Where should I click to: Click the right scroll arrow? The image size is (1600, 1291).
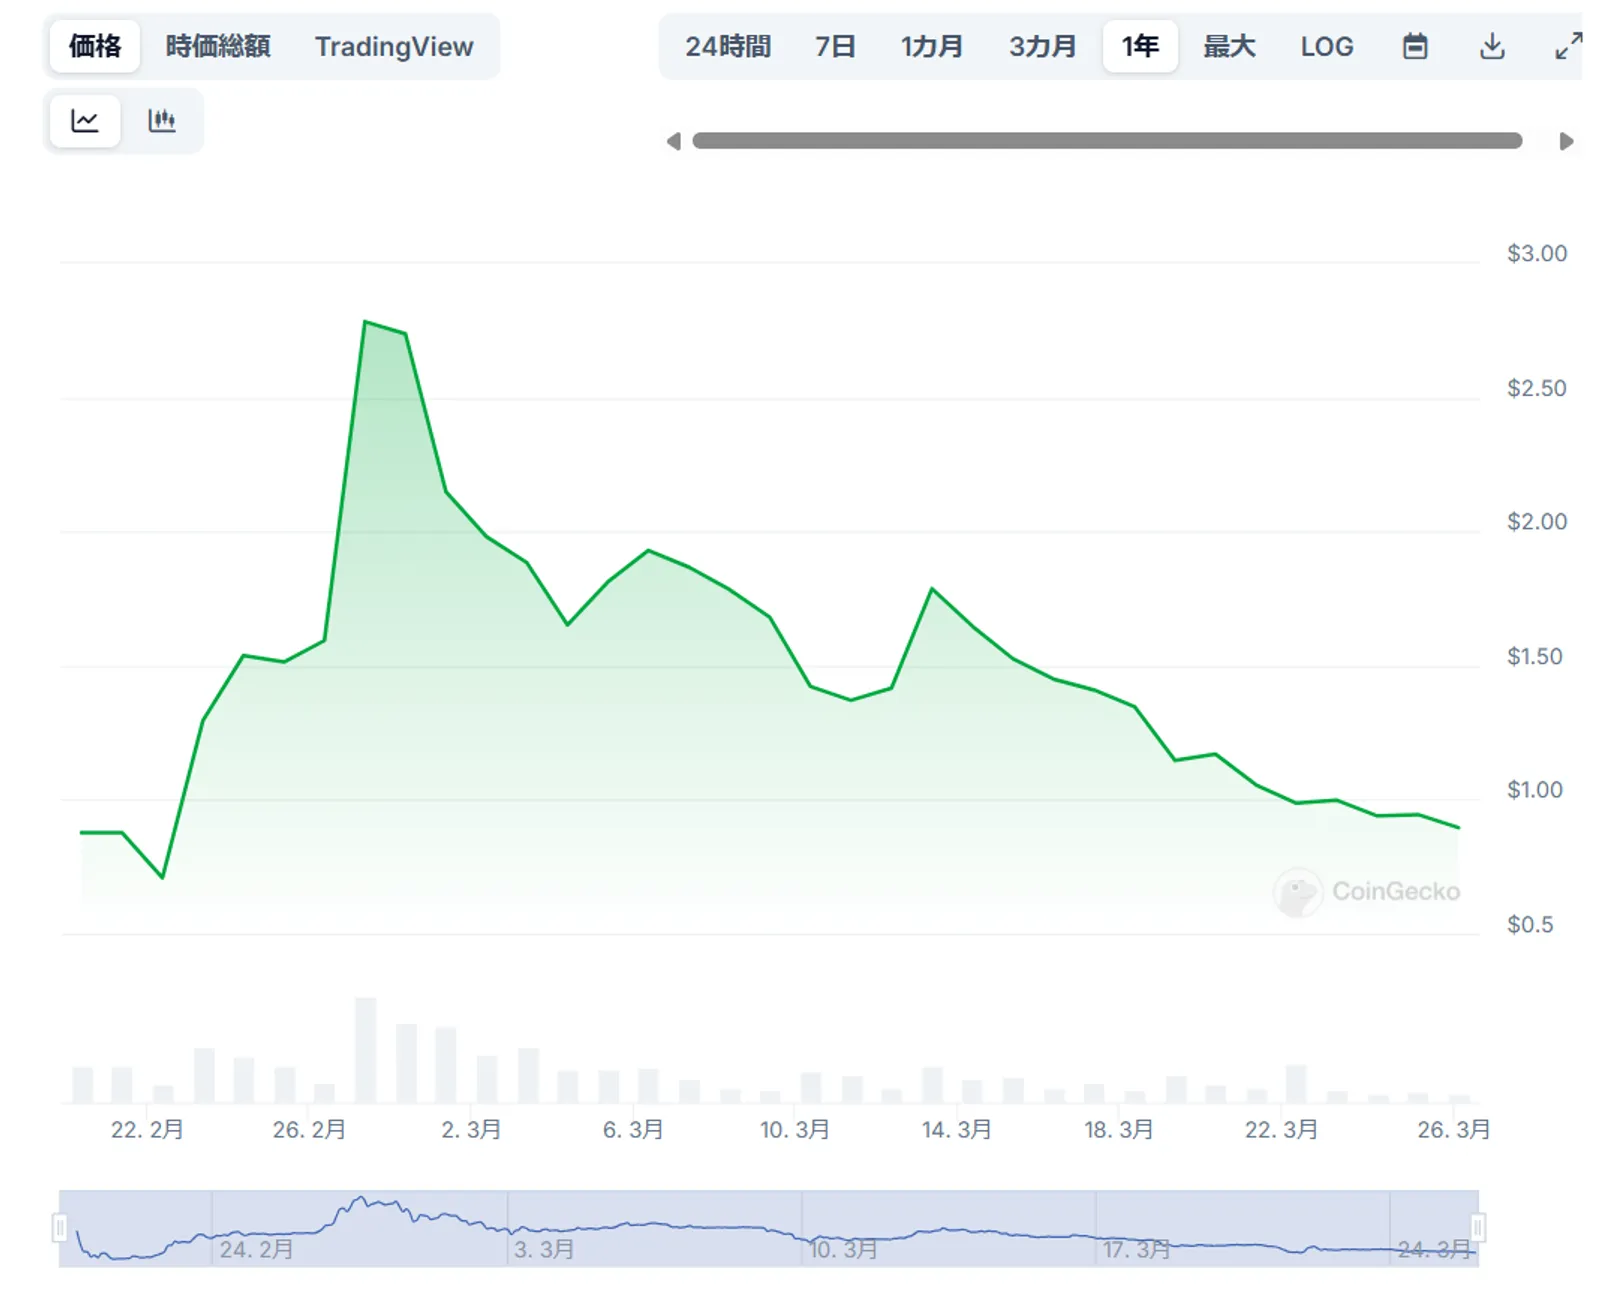point(1566,141)
